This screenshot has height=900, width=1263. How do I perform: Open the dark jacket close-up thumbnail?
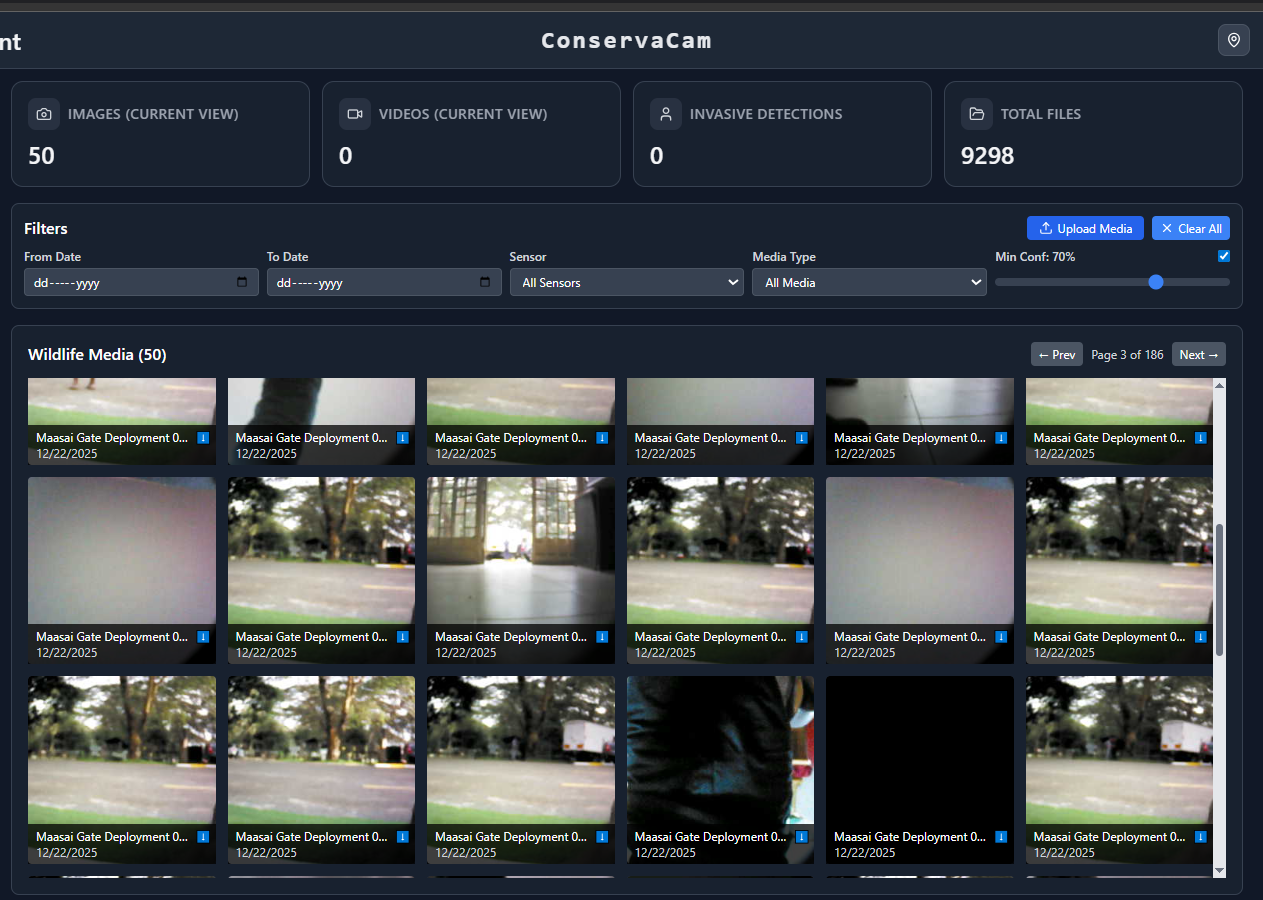720,750
